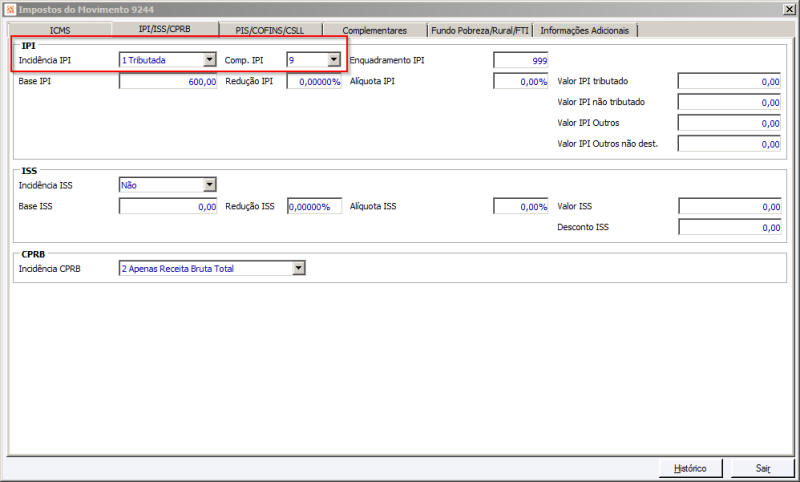Click the Redução ISS field
This screenshot has height=482, width=800.
coord(314,206)
